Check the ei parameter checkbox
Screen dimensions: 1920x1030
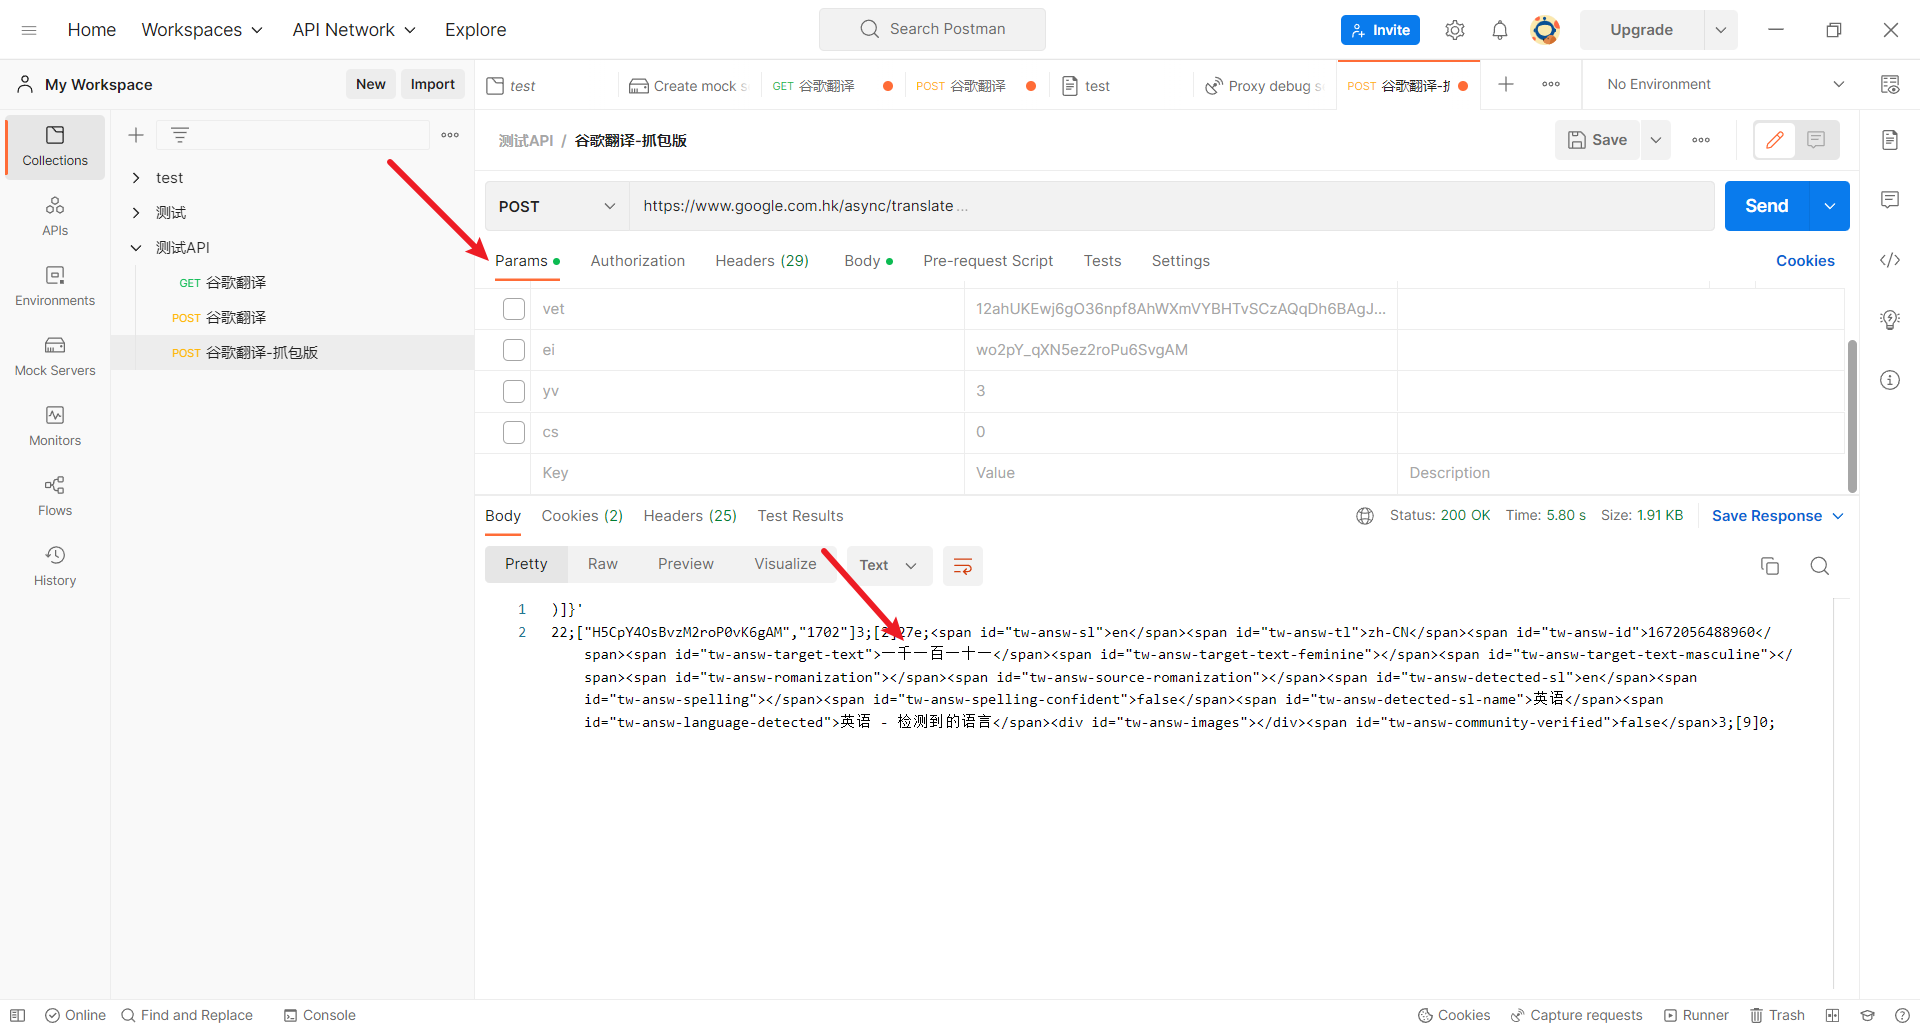pos(514,350)
